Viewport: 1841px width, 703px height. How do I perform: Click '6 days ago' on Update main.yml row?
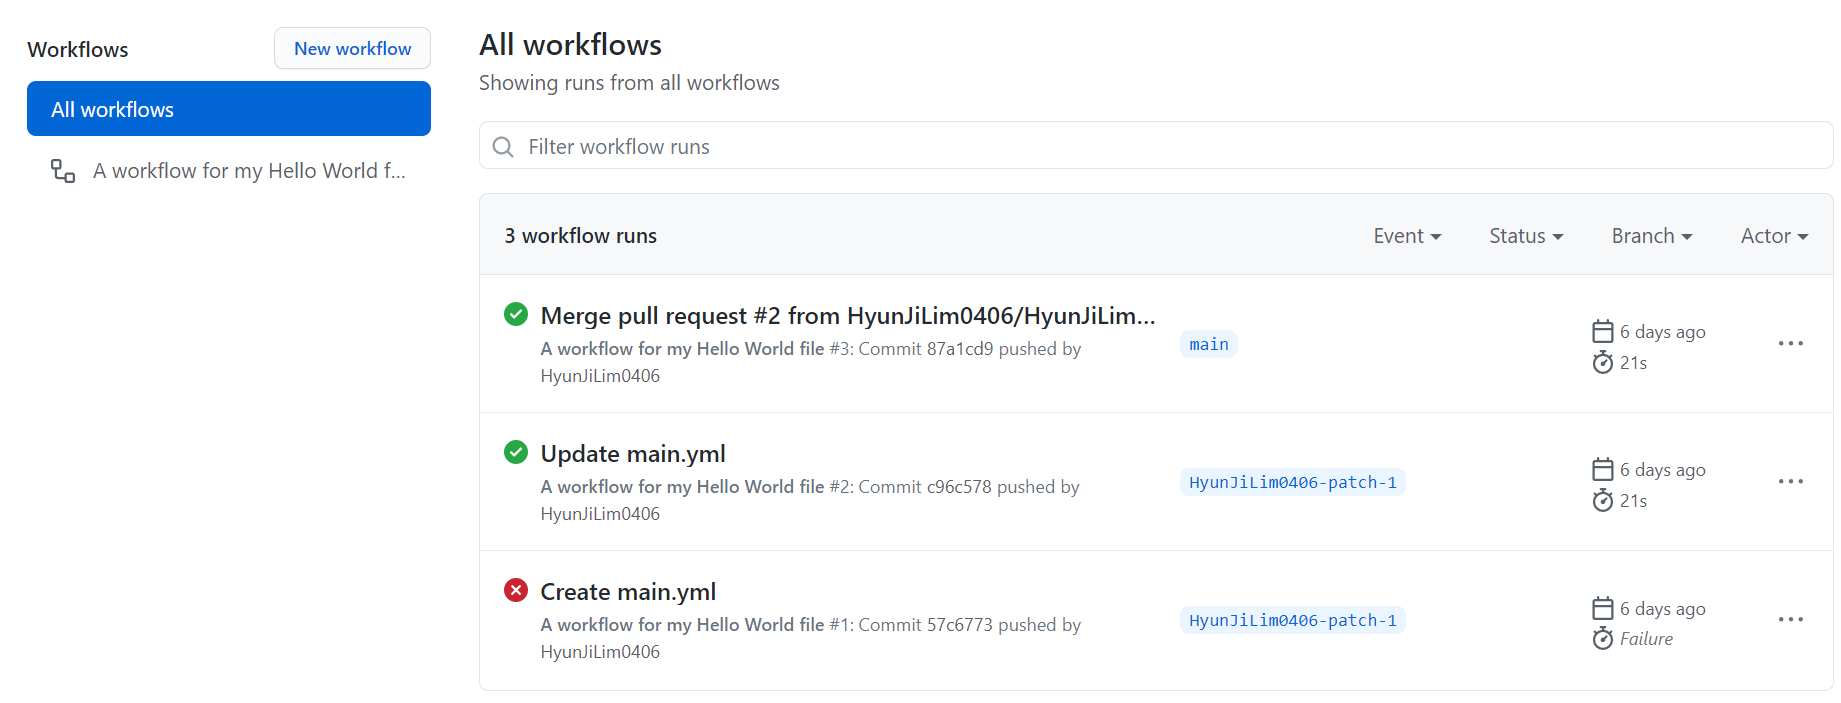[x=1663, y=470]
